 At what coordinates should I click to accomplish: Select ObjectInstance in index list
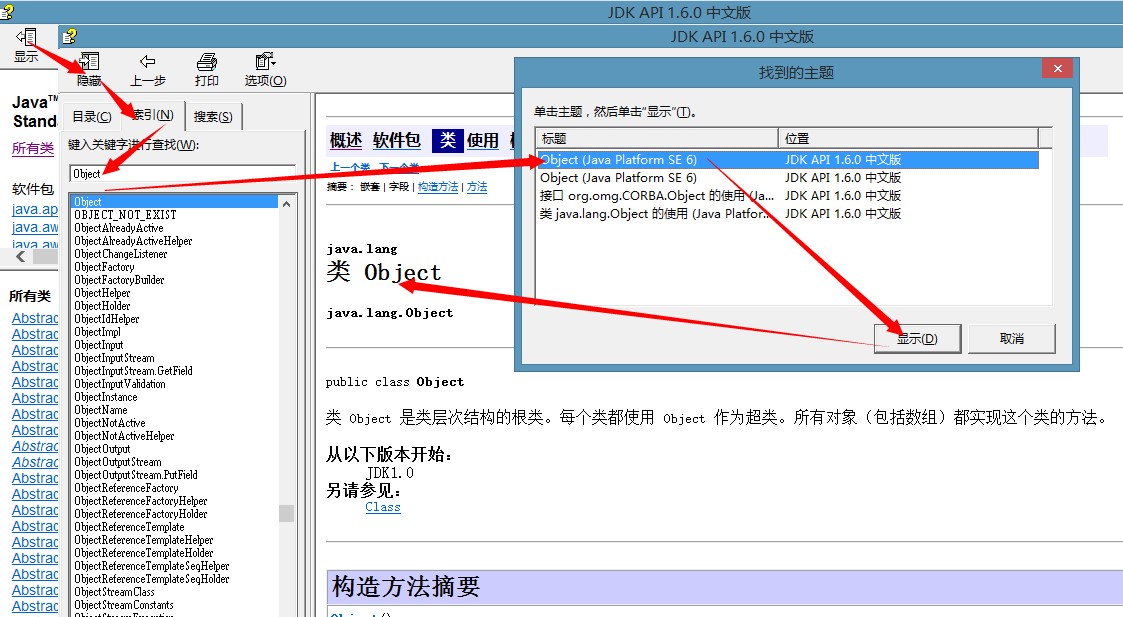tap(106, 396)
